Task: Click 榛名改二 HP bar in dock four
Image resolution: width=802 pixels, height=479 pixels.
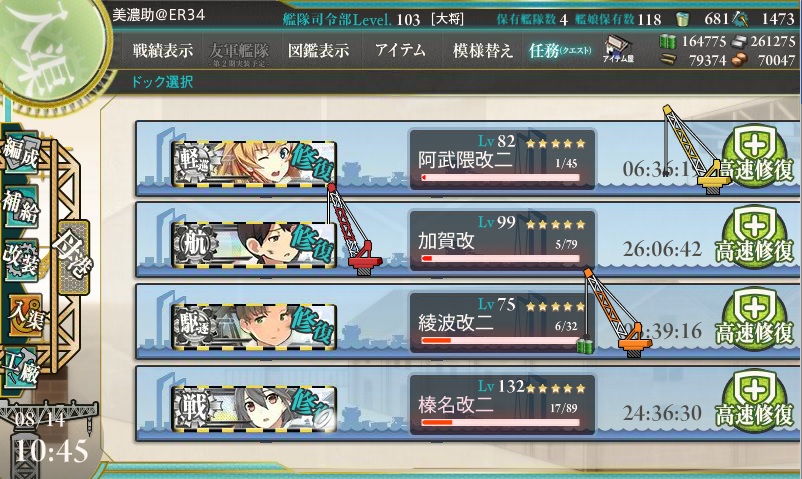Action: 500,423
